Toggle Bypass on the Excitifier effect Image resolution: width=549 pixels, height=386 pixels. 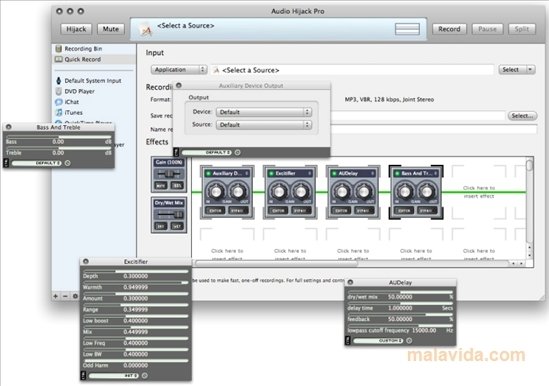click(301, 211)
